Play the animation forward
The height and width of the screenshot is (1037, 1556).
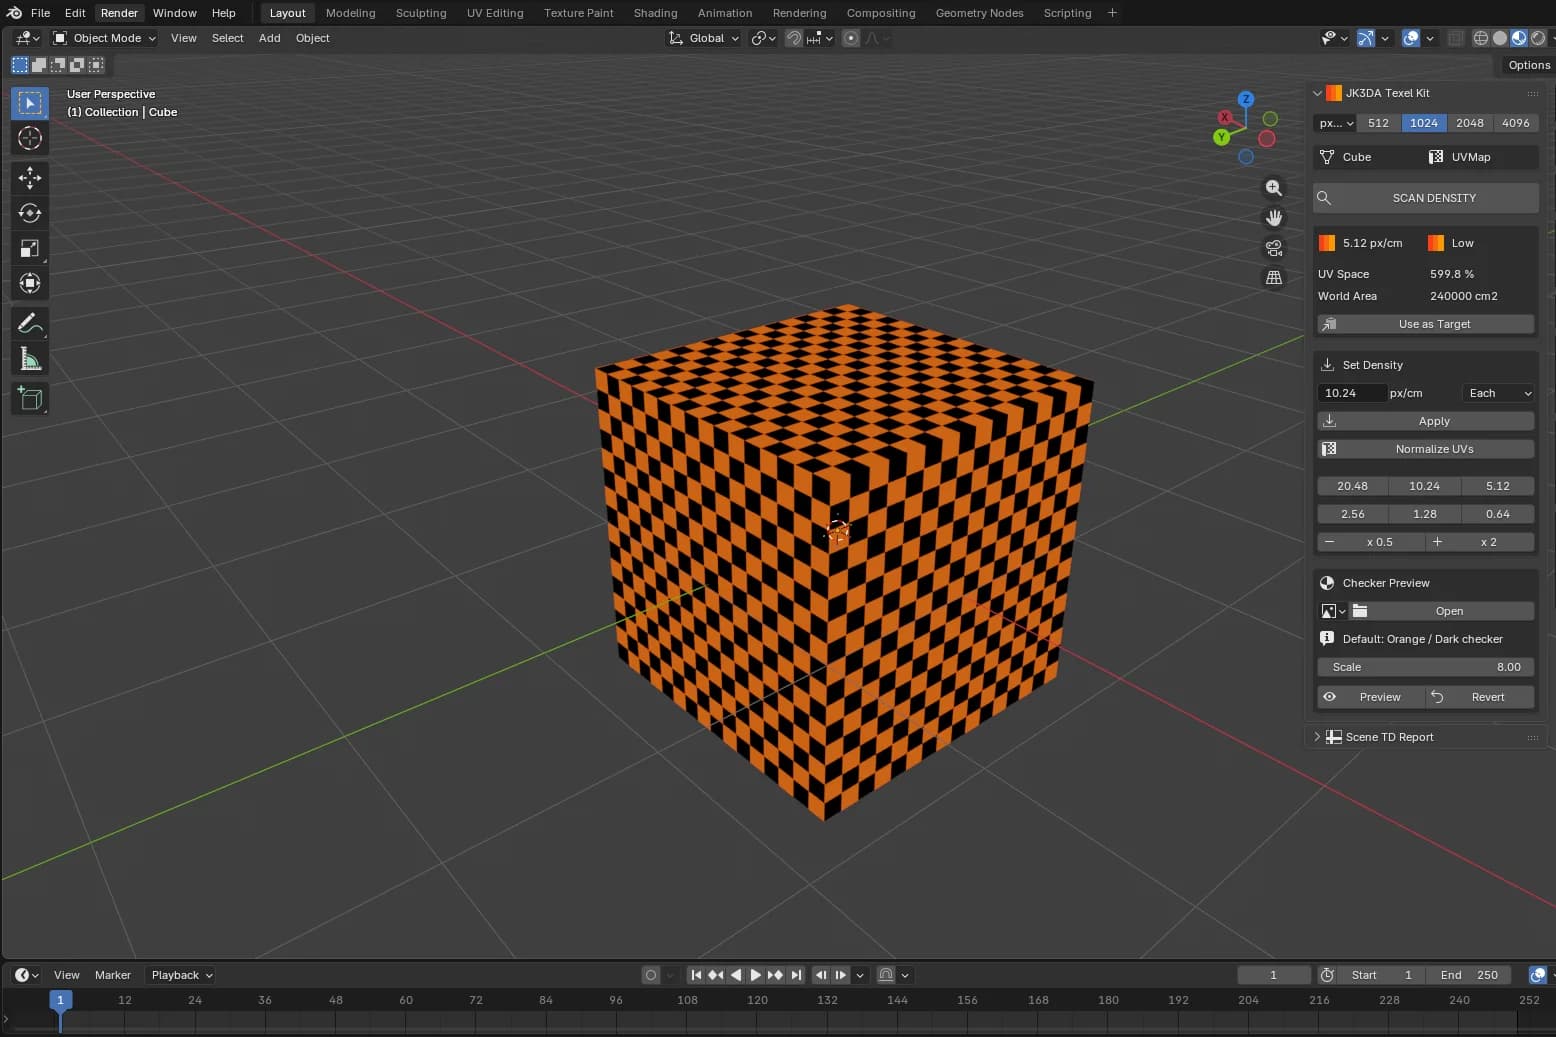tap(756, 975)
